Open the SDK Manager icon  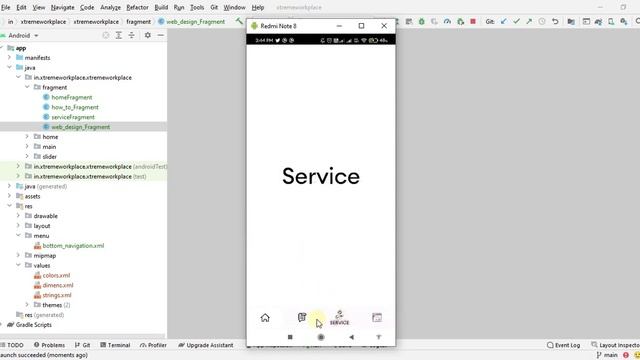pyautogui.click(x=624, y=22)
